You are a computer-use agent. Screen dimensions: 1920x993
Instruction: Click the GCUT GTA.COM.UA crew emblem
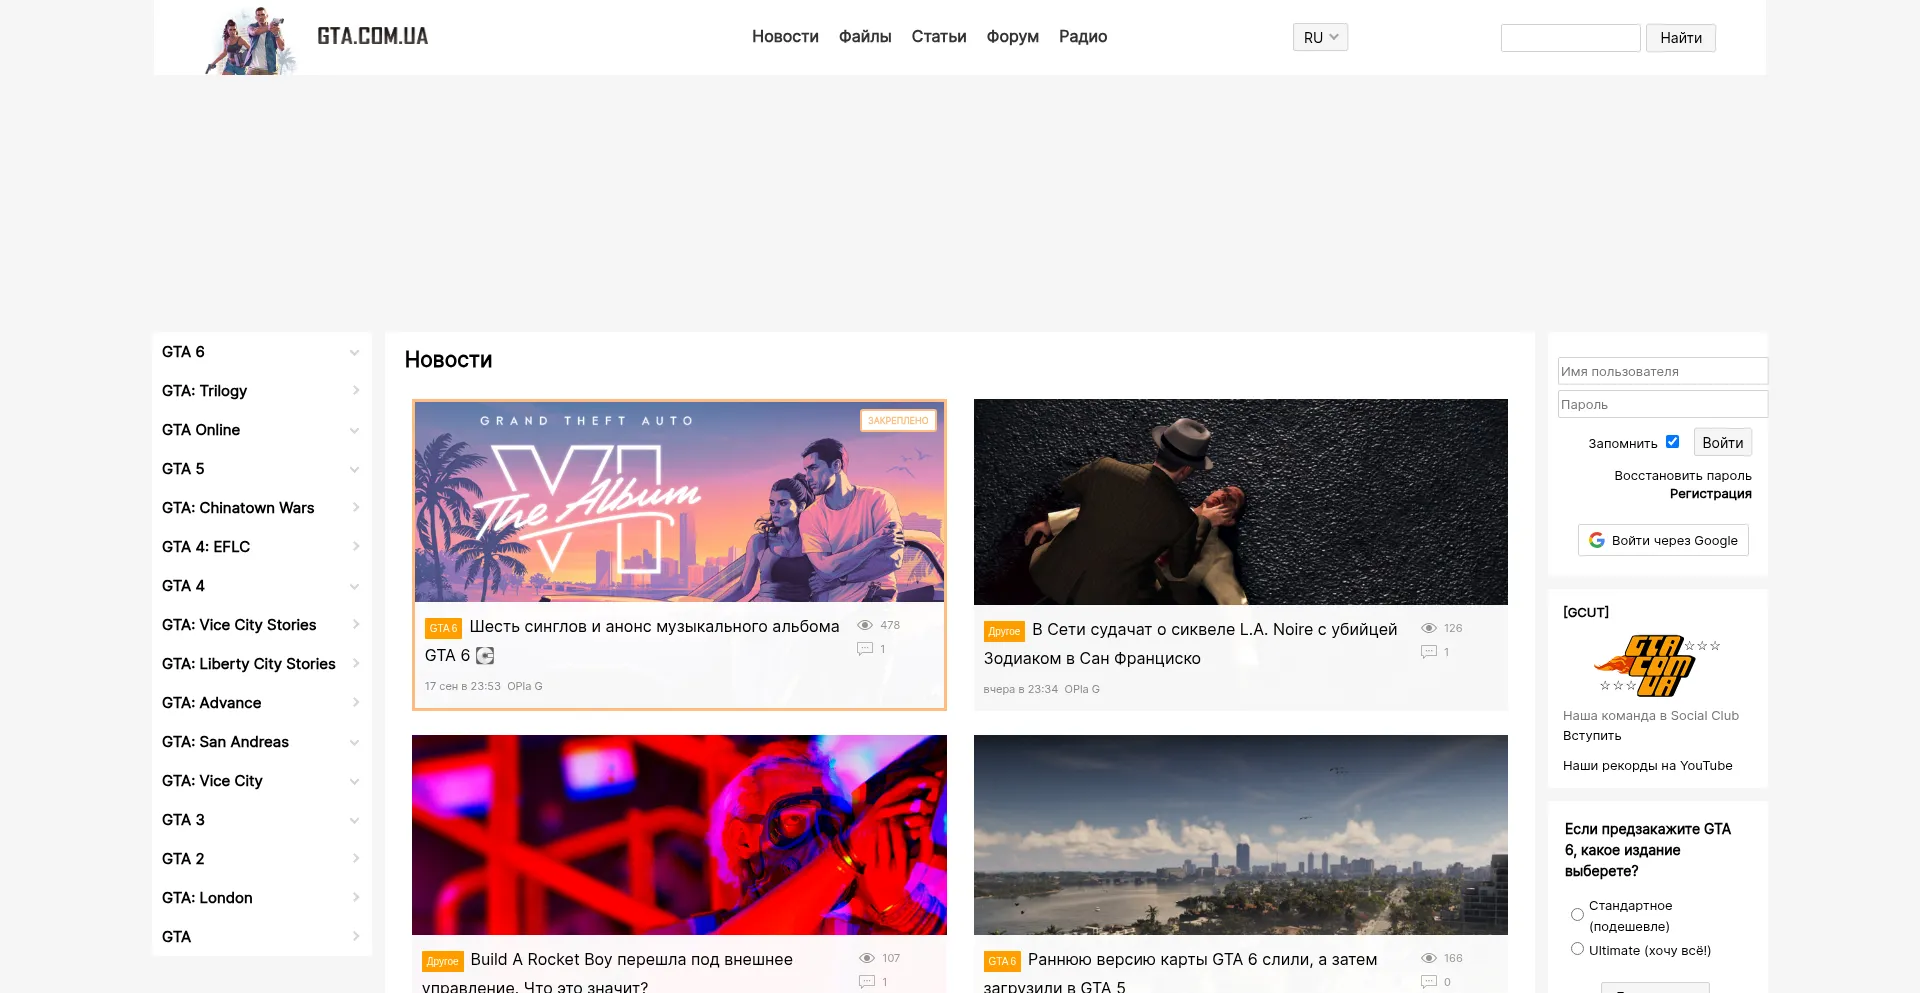click(1657, 665)
